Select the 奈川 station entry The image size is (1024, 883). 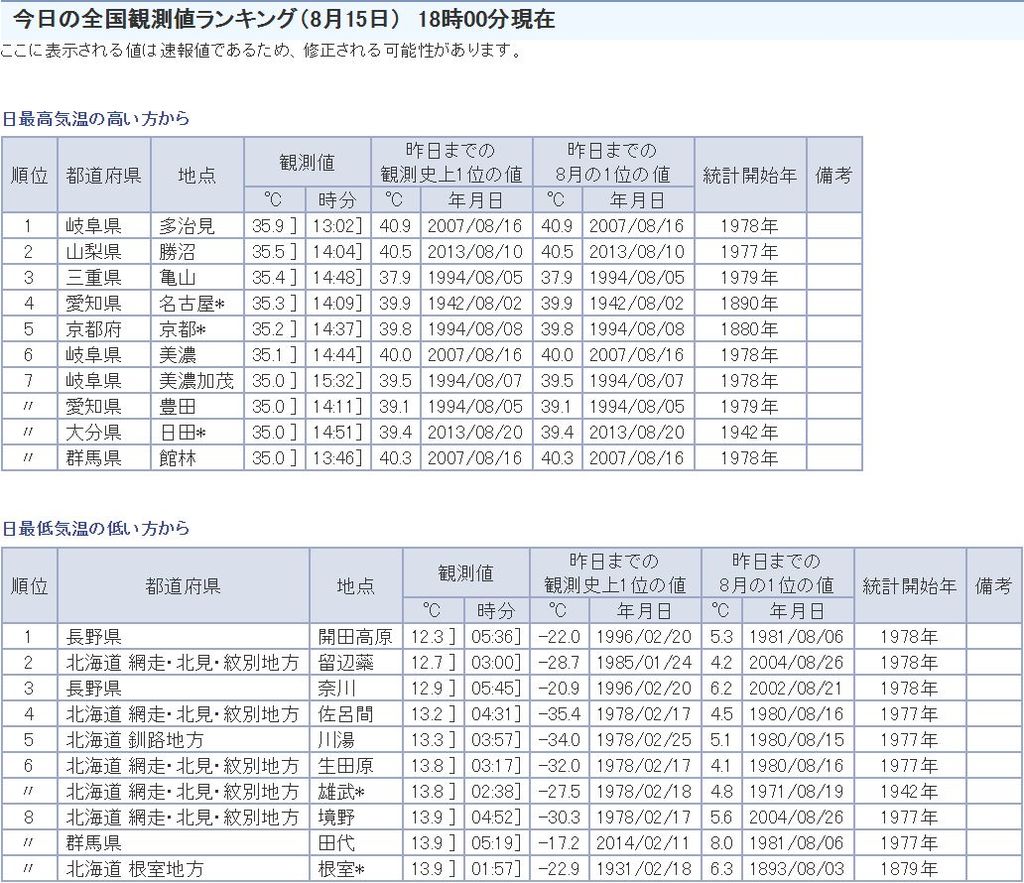click(337, 688)
